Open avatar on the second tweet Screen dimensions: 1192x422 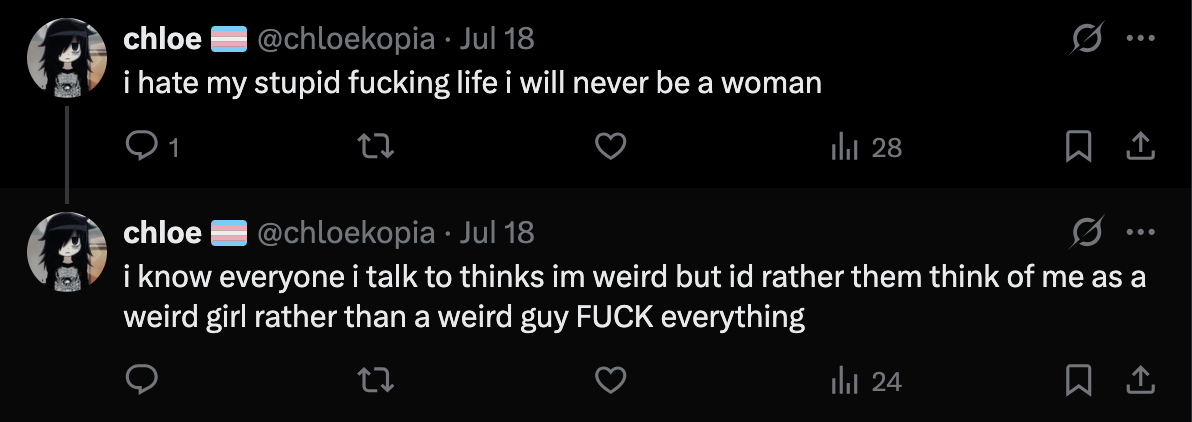tap(66, 251)
